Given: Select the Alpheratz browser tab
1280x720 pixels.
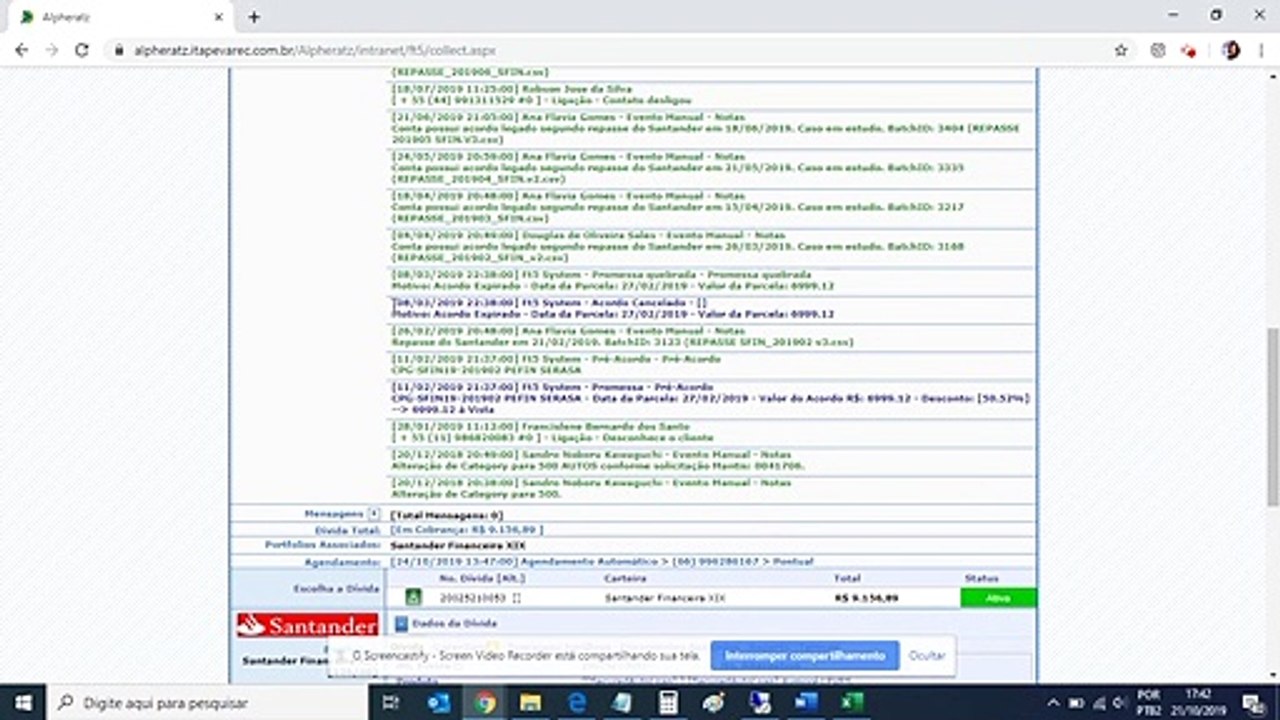Looking at the screenshot, I should (120, 17).
